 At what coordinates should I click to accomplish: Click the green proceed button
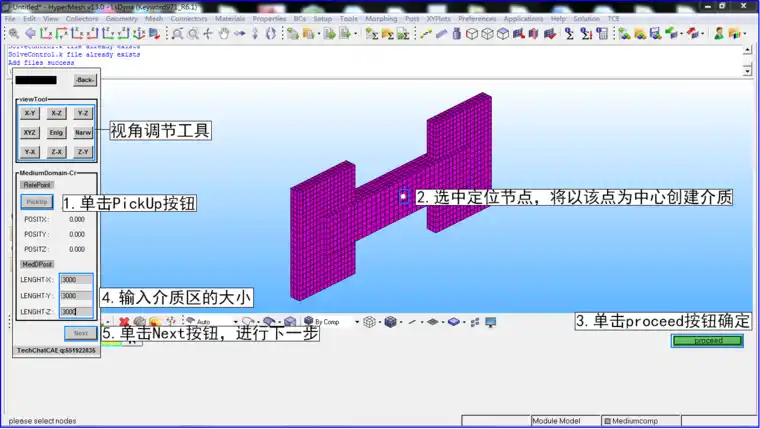click(x=708, y=341)
